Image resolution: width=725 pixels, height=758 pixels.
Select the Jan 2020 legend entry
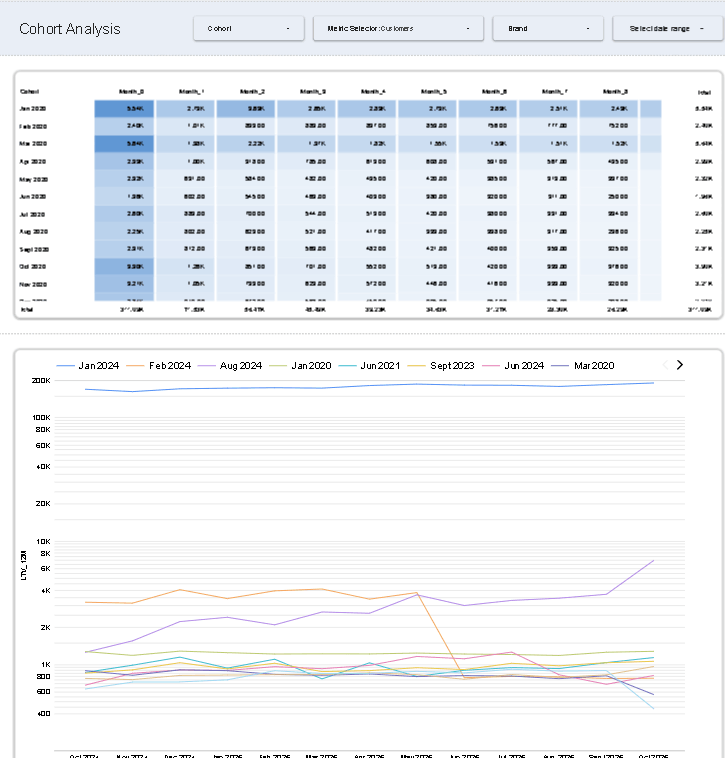point(300,366)
